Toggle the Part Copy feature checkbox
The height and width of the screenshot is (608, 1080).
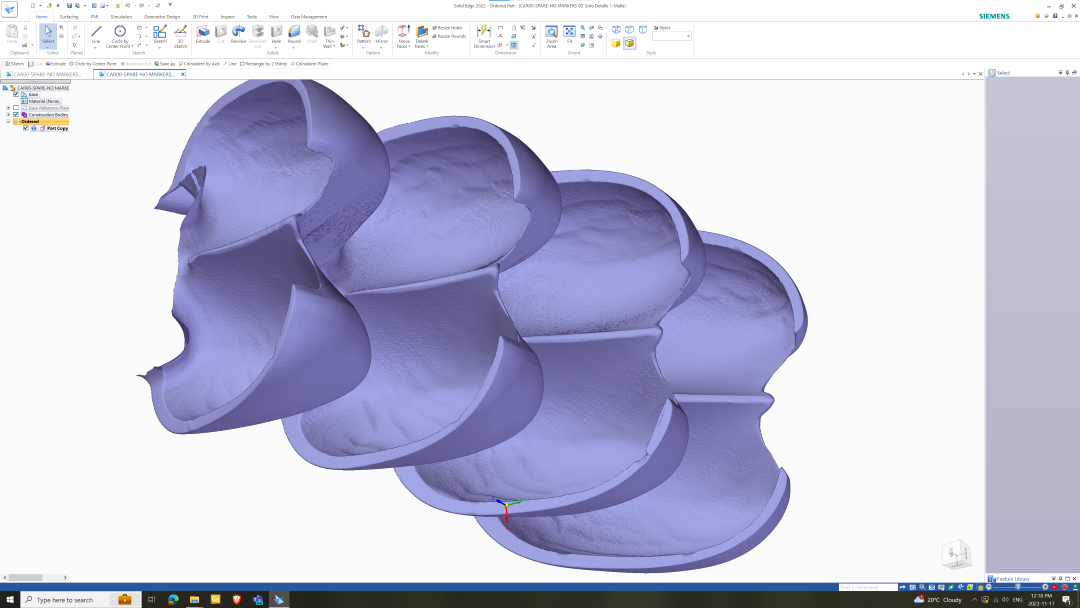coord(26,128)
